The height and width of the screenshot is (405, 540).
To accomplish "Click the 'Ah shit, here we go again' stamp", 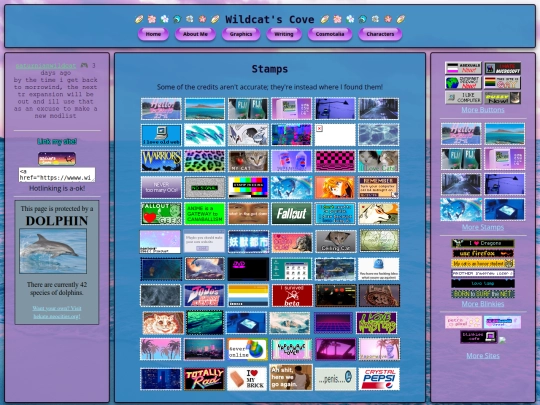I will point(291,377).
